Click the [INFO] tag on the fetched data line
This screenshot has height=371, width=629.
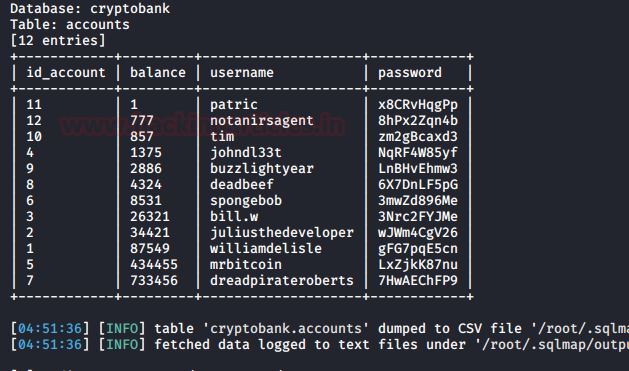(x=122, y=345)
